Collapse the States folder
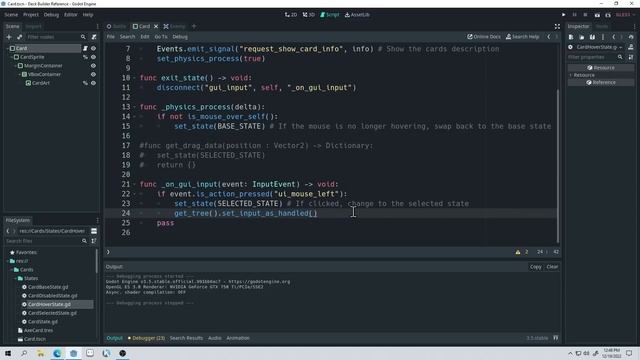The height and width of the screenshot is (360, 640). point(16,278)
